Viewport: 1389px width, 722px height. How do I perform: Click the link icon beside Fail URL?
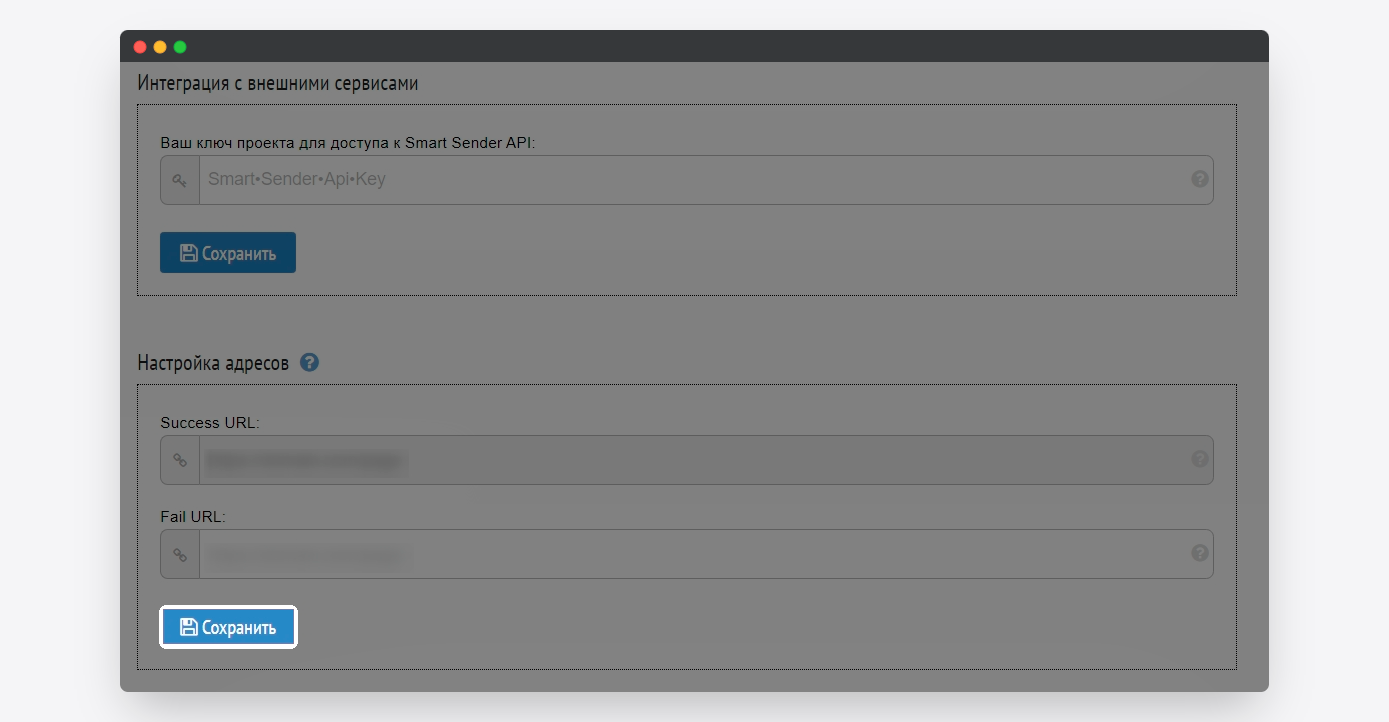[x=180, y=554]
